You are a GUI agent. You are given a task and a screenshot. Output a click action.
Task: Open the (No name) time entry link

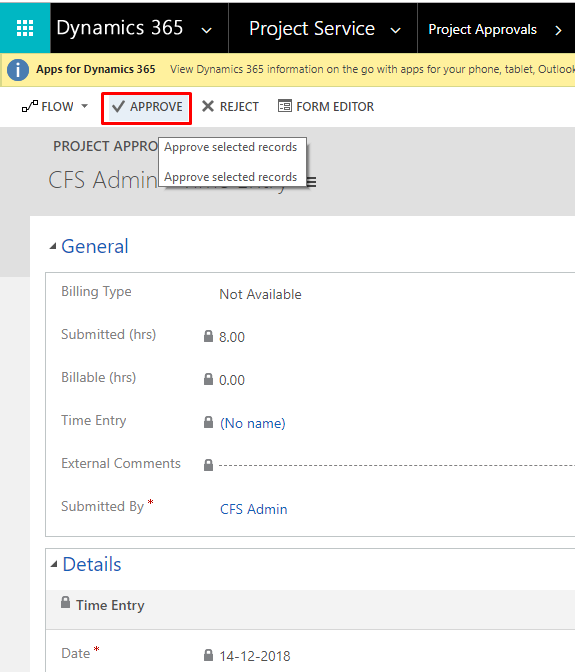[x=253, y=423]
